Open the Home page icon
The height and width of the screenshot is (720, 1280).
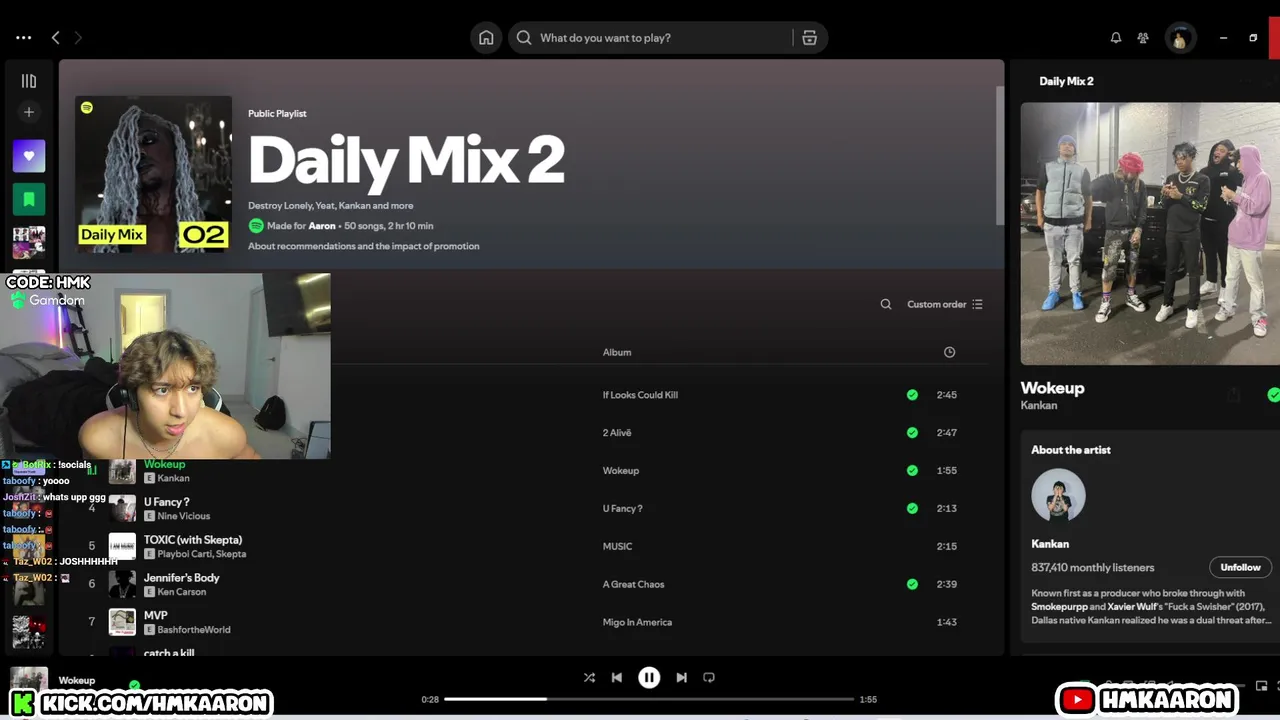(x=486, y=38)
